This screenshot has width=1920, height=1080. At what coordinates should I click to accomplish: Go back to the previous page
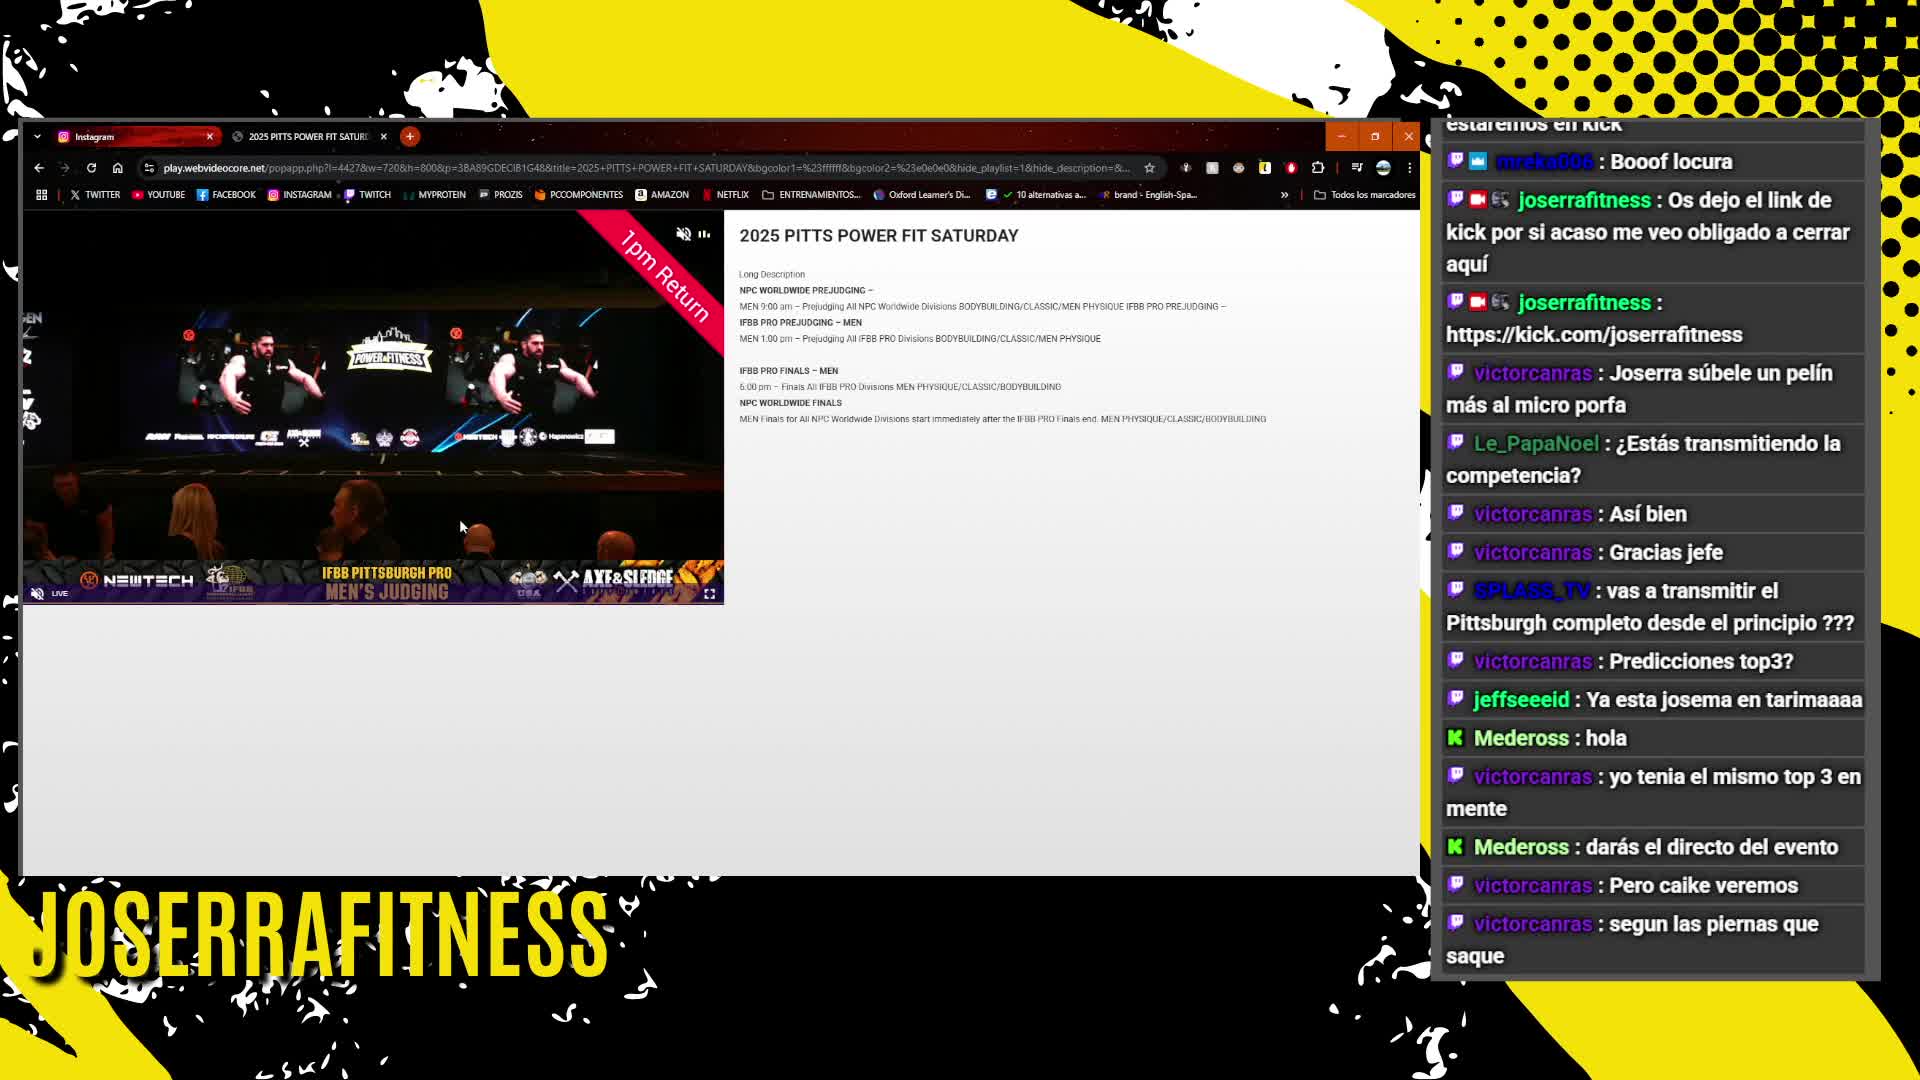[39, 168]
